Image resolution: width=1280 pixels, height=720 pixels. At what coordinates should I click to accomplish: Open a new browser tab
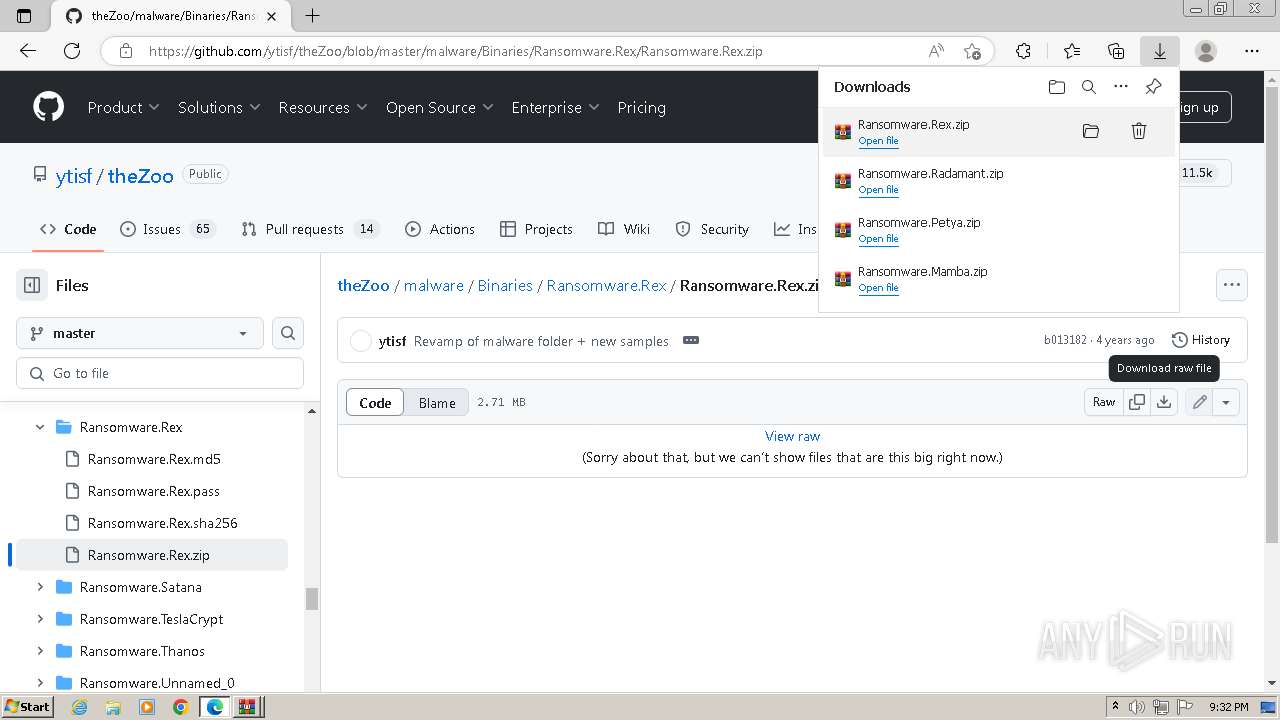(x=313, y=15)
